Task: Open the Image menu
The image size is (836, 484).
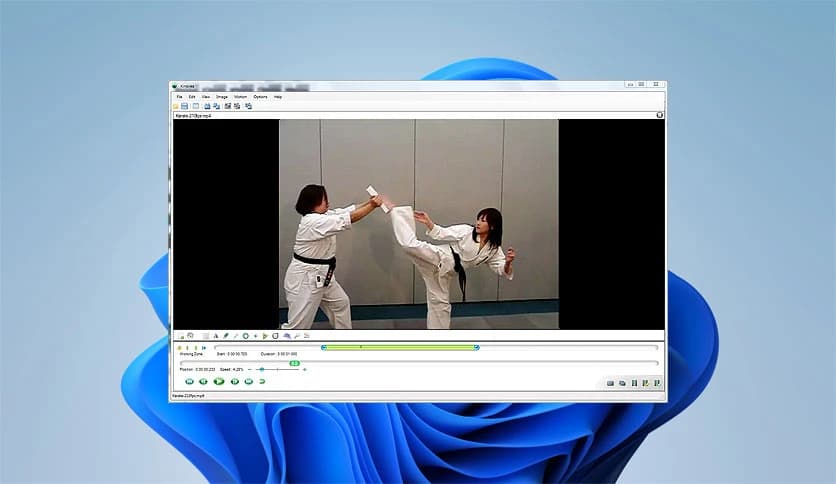Action: [222, 97]
